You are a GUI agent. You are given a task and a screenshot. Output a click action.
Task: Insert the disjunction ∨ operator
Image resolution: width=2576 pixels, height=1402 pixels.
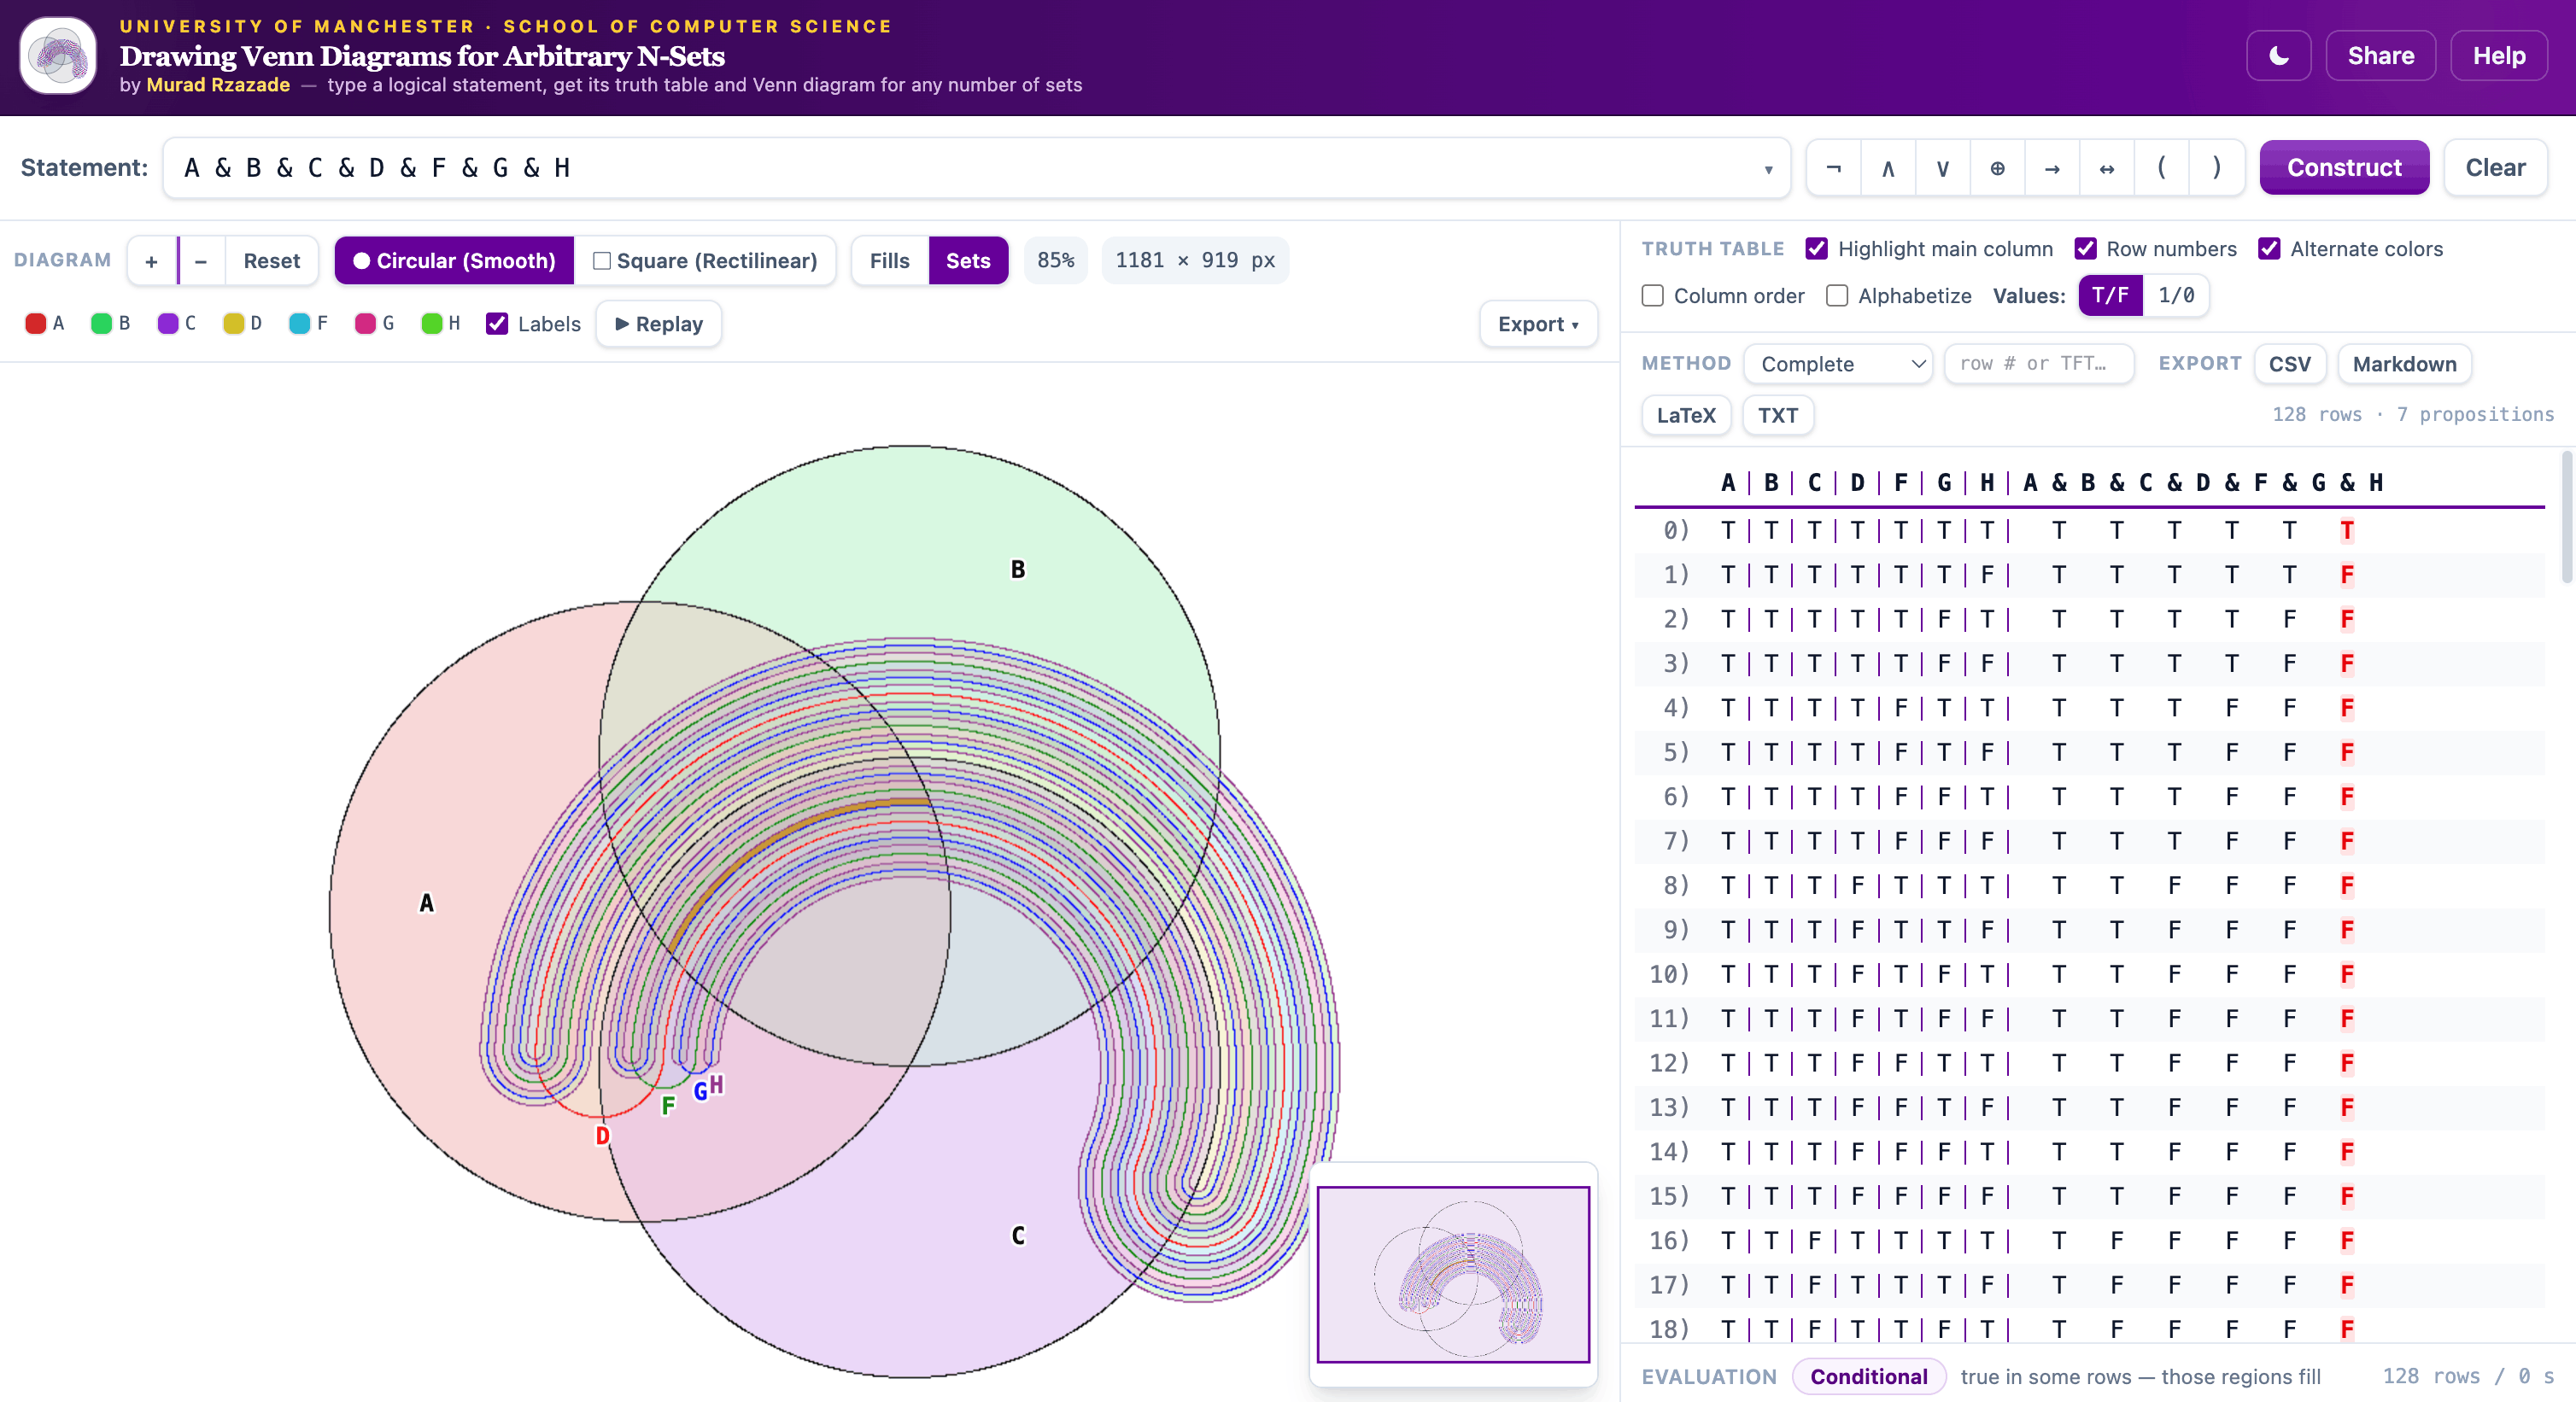(1943, 168)
